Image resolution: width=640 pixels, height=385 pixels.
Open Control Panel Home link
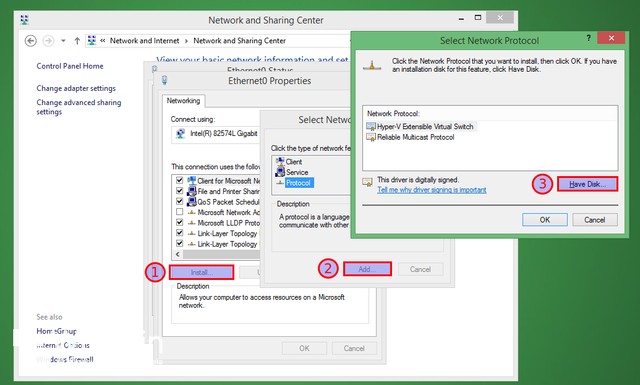point(70,66)
